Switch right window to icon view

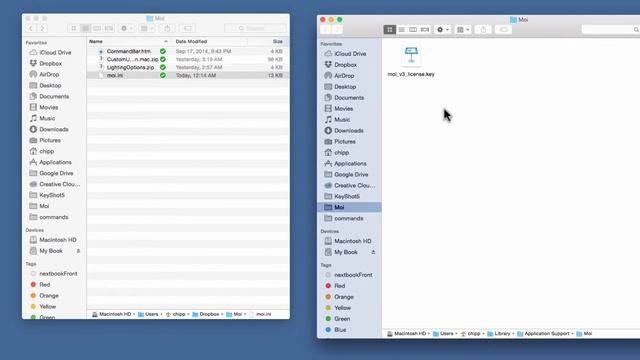389,30
